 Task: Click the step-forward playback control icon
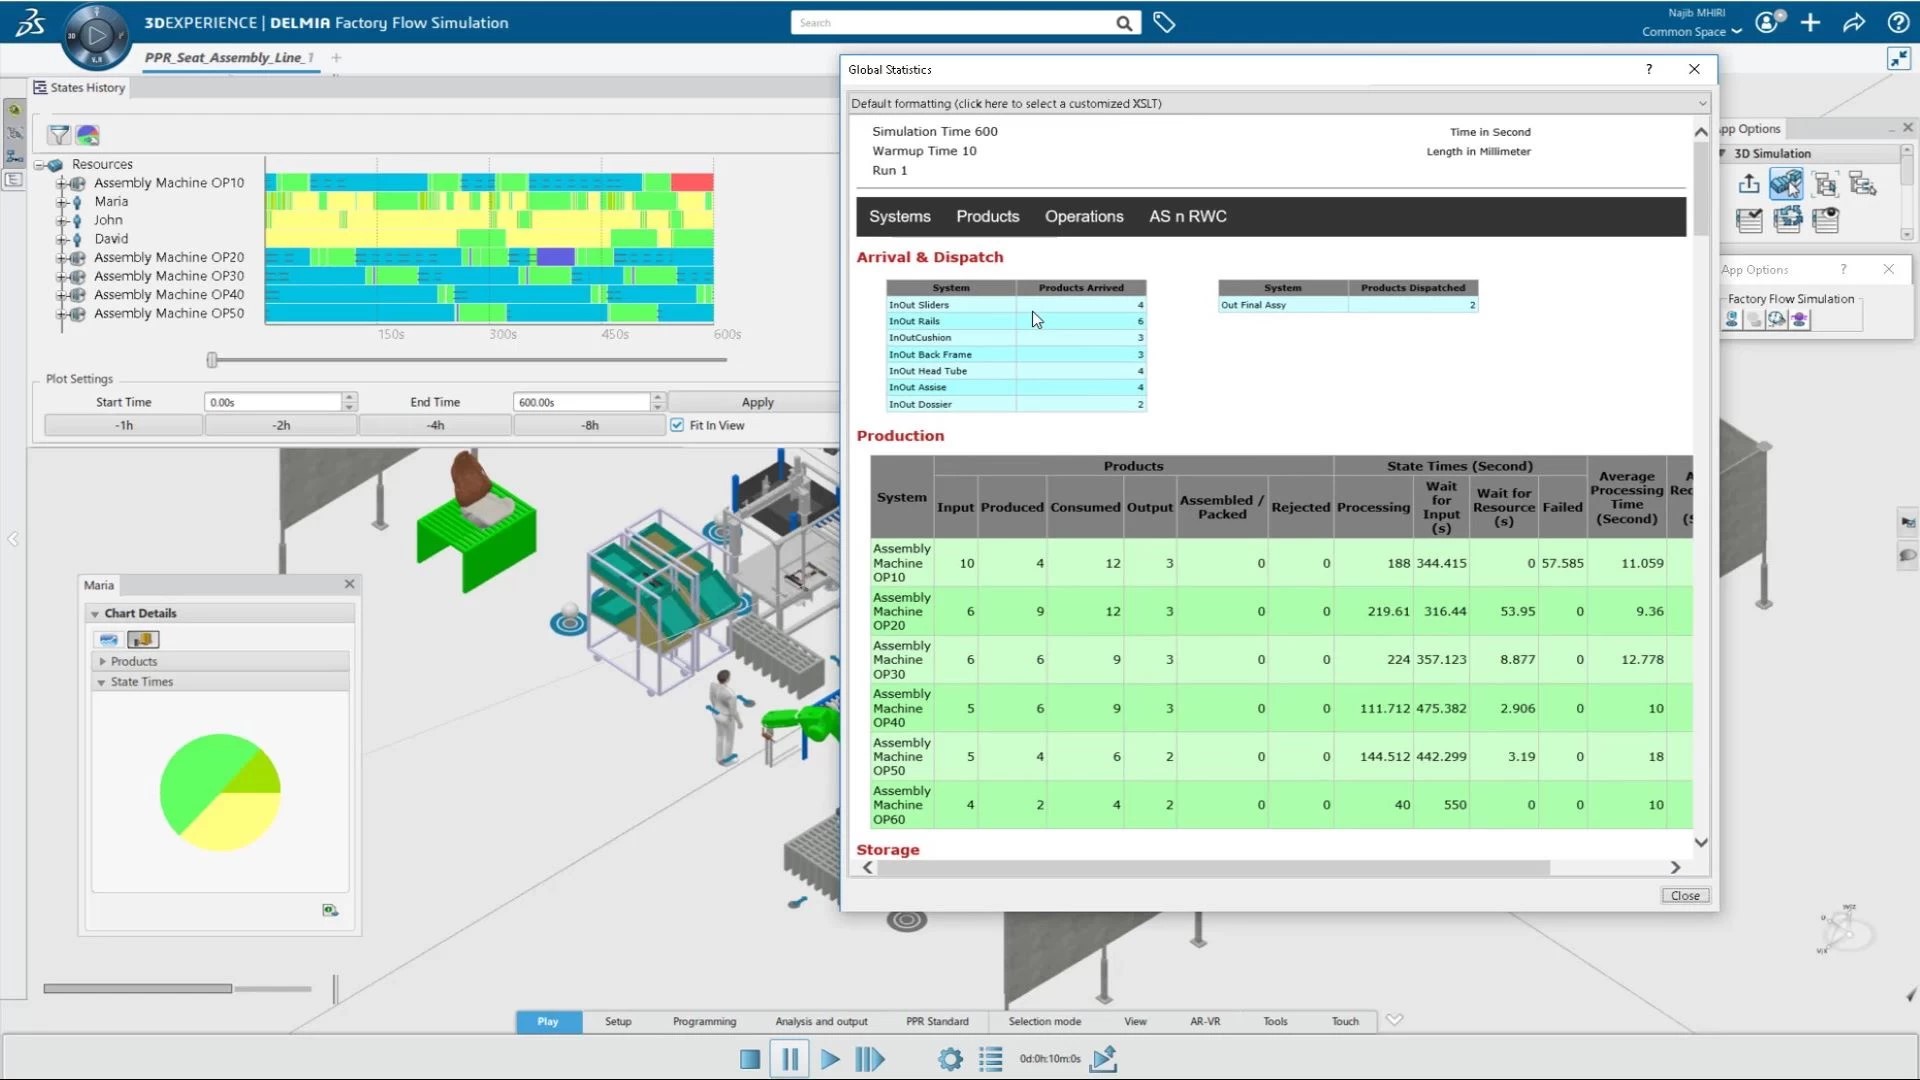(870, 1059)
